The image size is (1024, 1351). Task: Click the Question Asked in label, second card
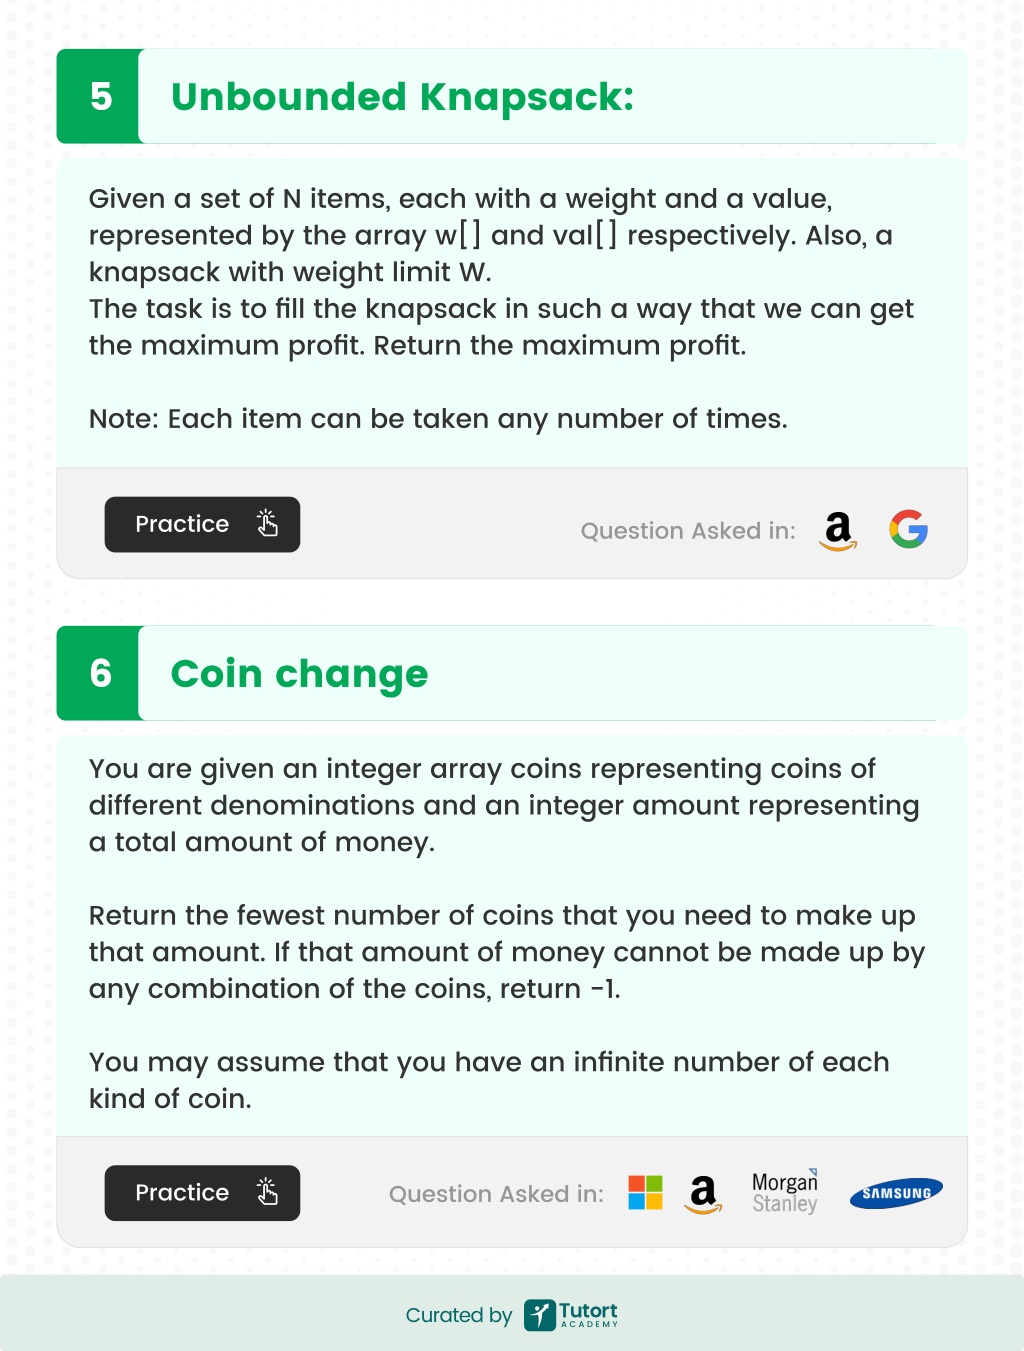click(x=496, y=1194)
